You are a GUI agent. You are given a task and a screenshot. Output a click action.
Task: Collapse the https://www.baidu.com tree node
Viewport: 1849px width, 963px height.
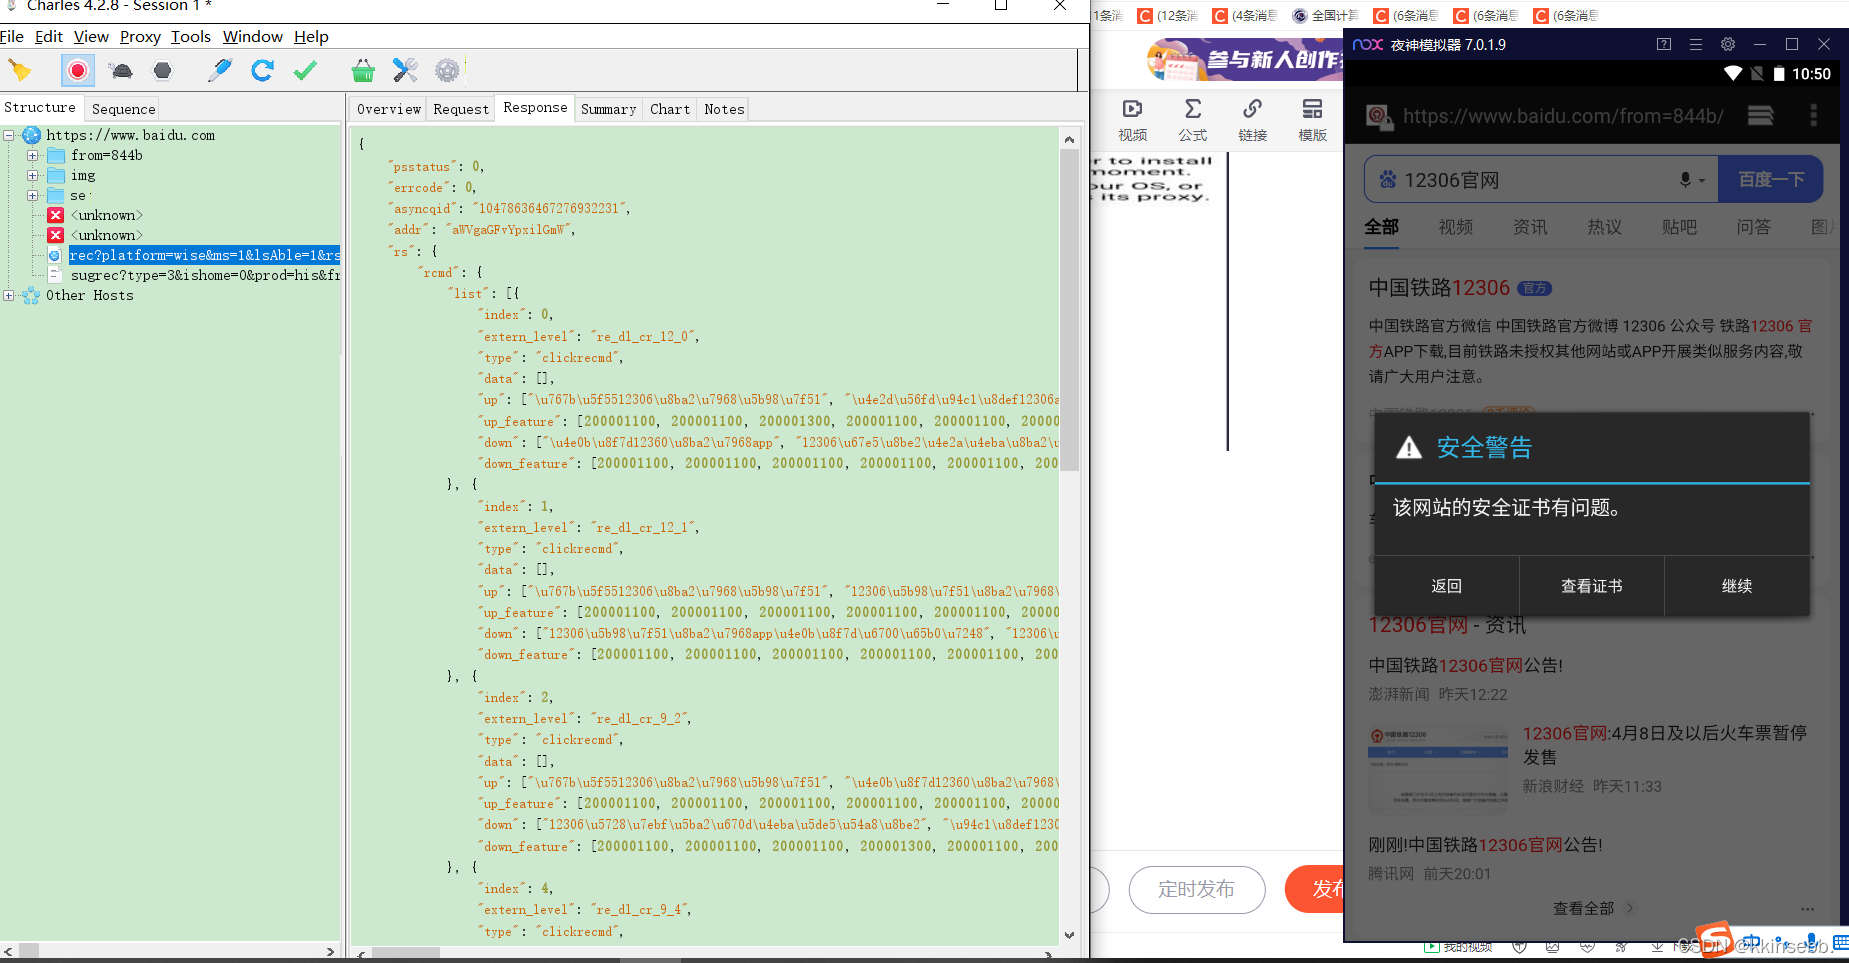tap(9, 135)
